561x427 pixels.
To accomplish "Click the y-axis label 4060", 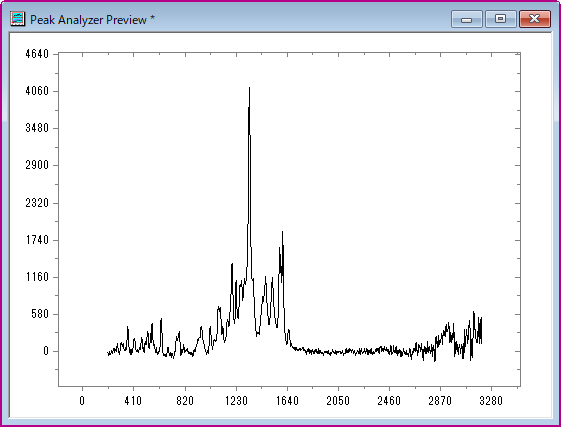I will (37, 91).
